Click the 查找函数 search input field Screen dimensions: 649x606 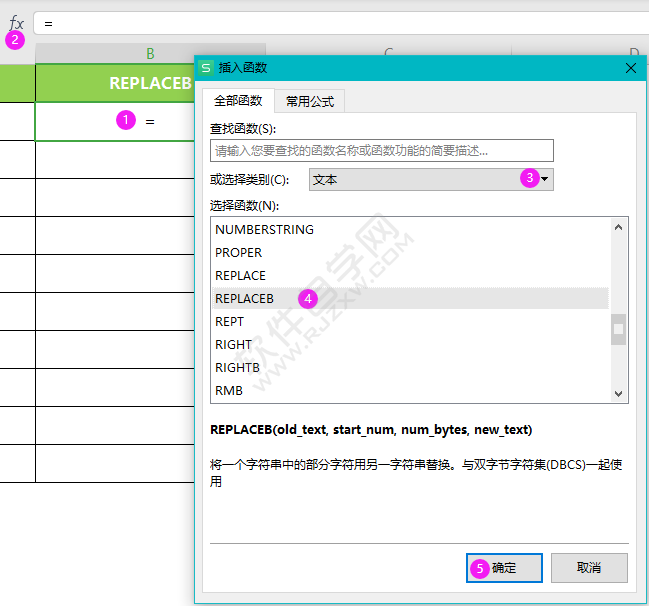[382, 151]
